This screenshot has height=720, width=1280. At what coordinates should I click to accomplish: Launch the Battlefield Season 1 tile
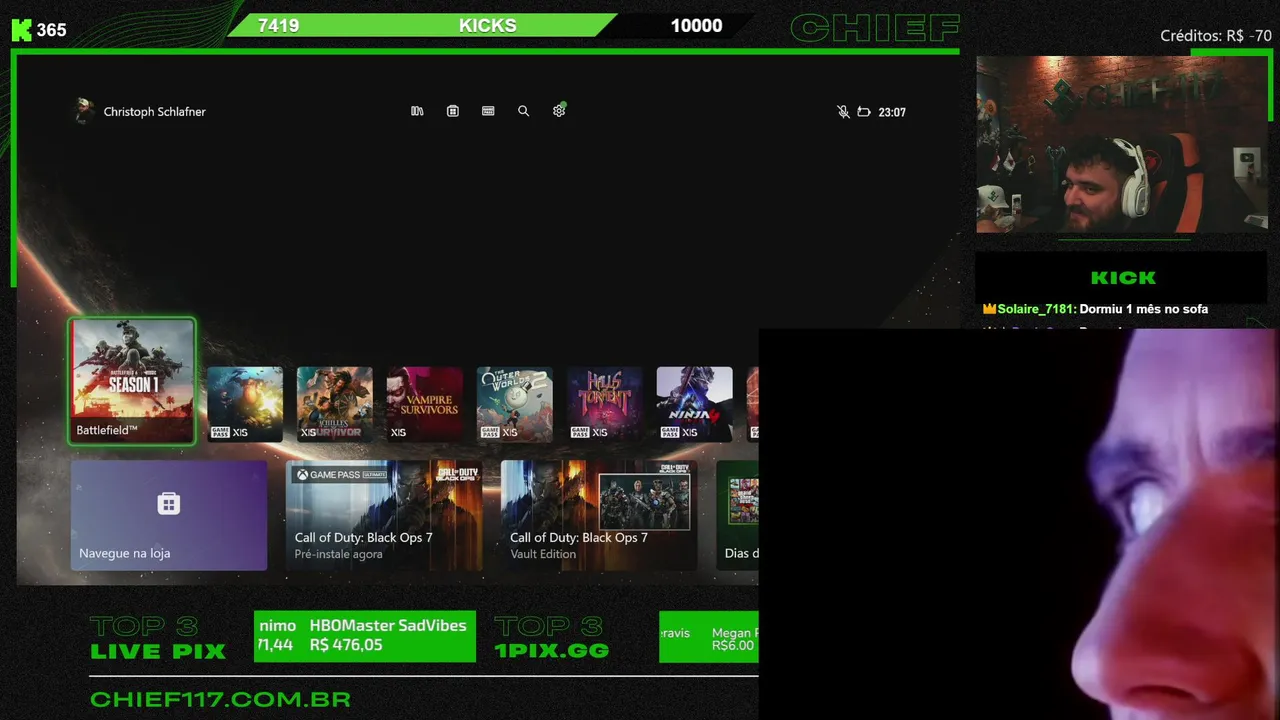pos(132,381)
